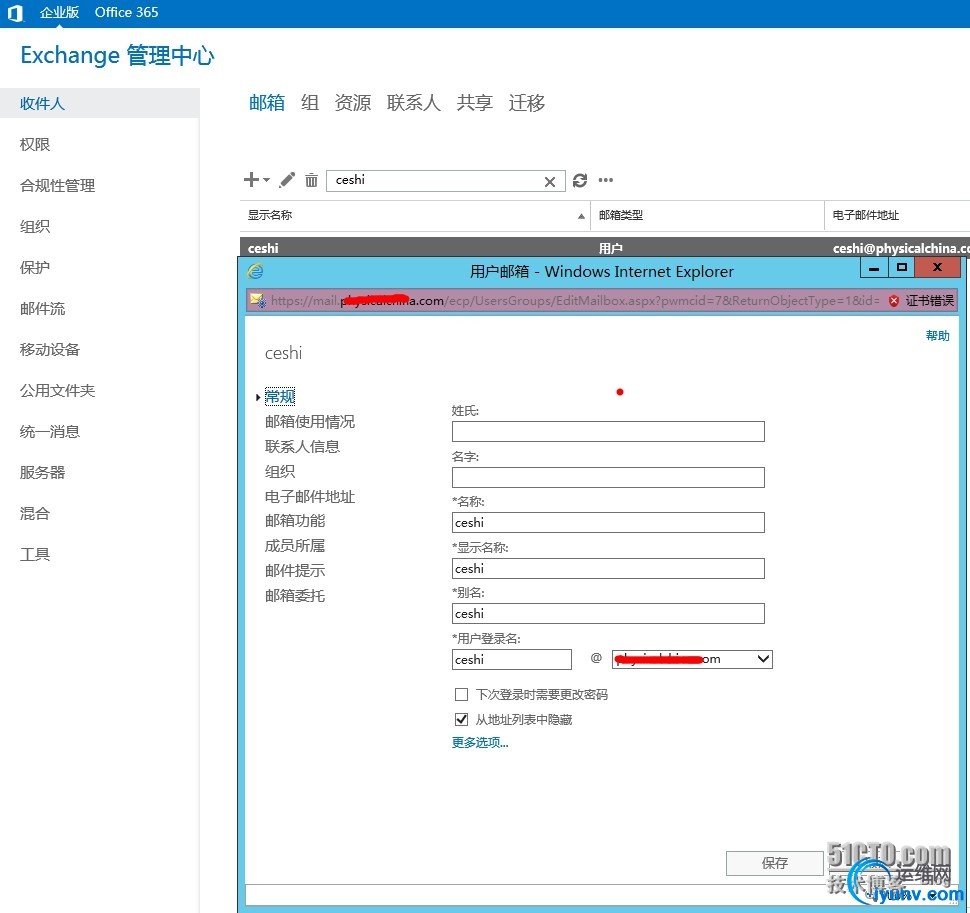Click the 姓氏 input field

point(608,431)
